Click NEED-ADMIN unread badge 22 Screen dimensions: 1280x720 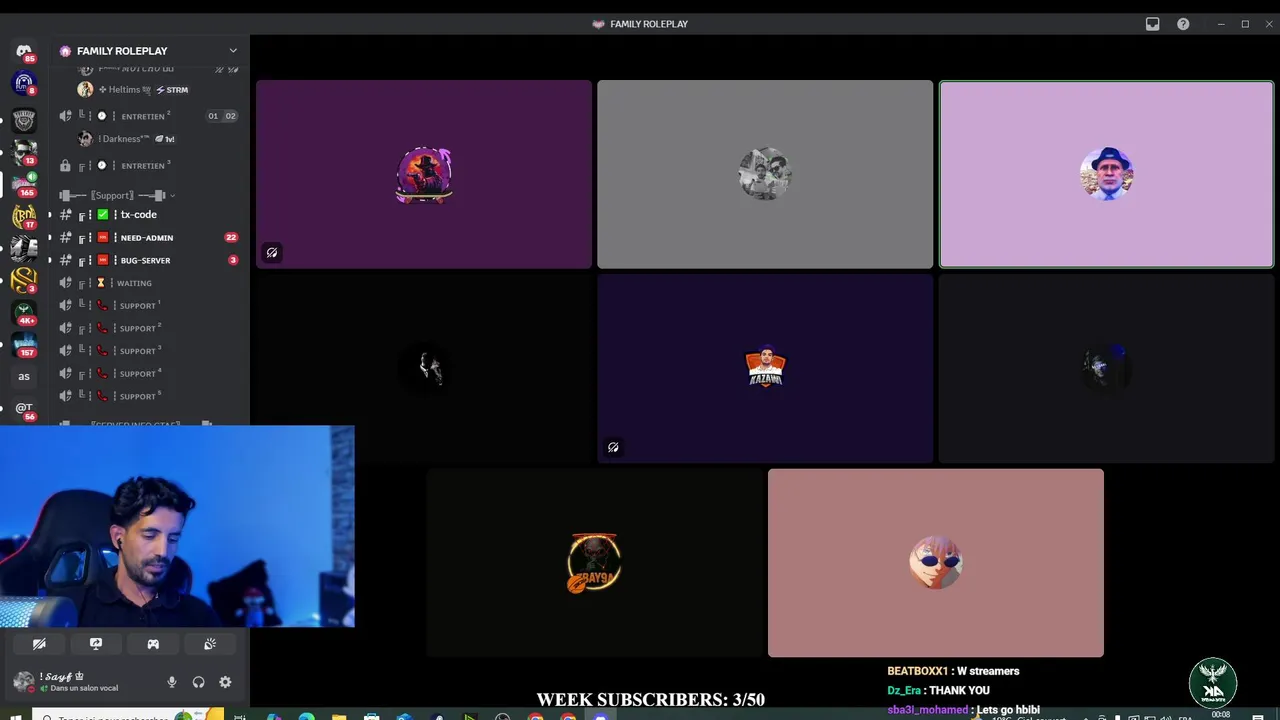[x=231, y=238]
